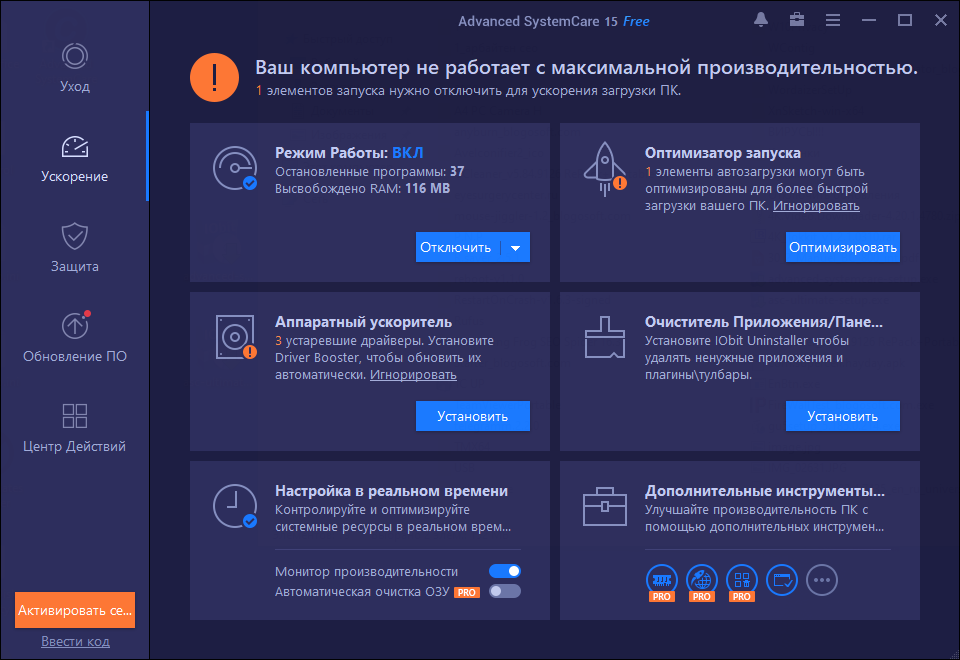Viewport: 960px width, 660px height.
Task: Go to the Защита section
Action: 75,248
